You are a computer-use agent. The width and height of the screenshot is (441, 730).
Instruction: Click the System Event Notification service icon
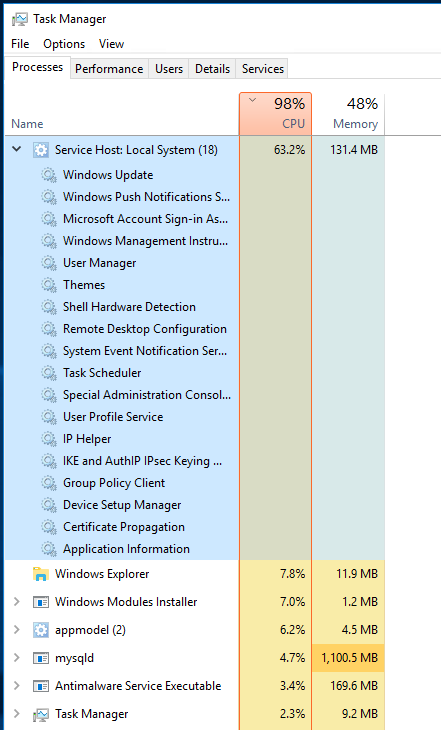(48, 351)
